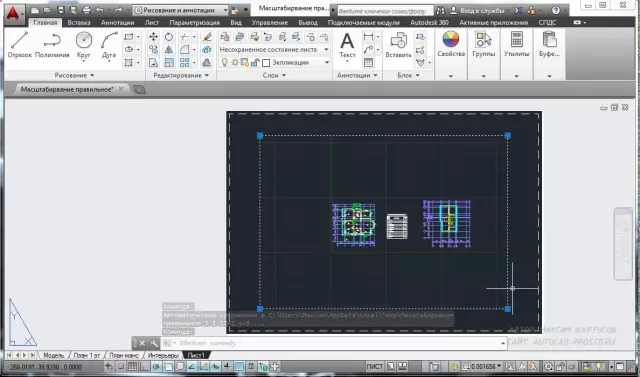Click the help question mark button
This screenshot has height=377, width=640.
[x=556, y=11]
